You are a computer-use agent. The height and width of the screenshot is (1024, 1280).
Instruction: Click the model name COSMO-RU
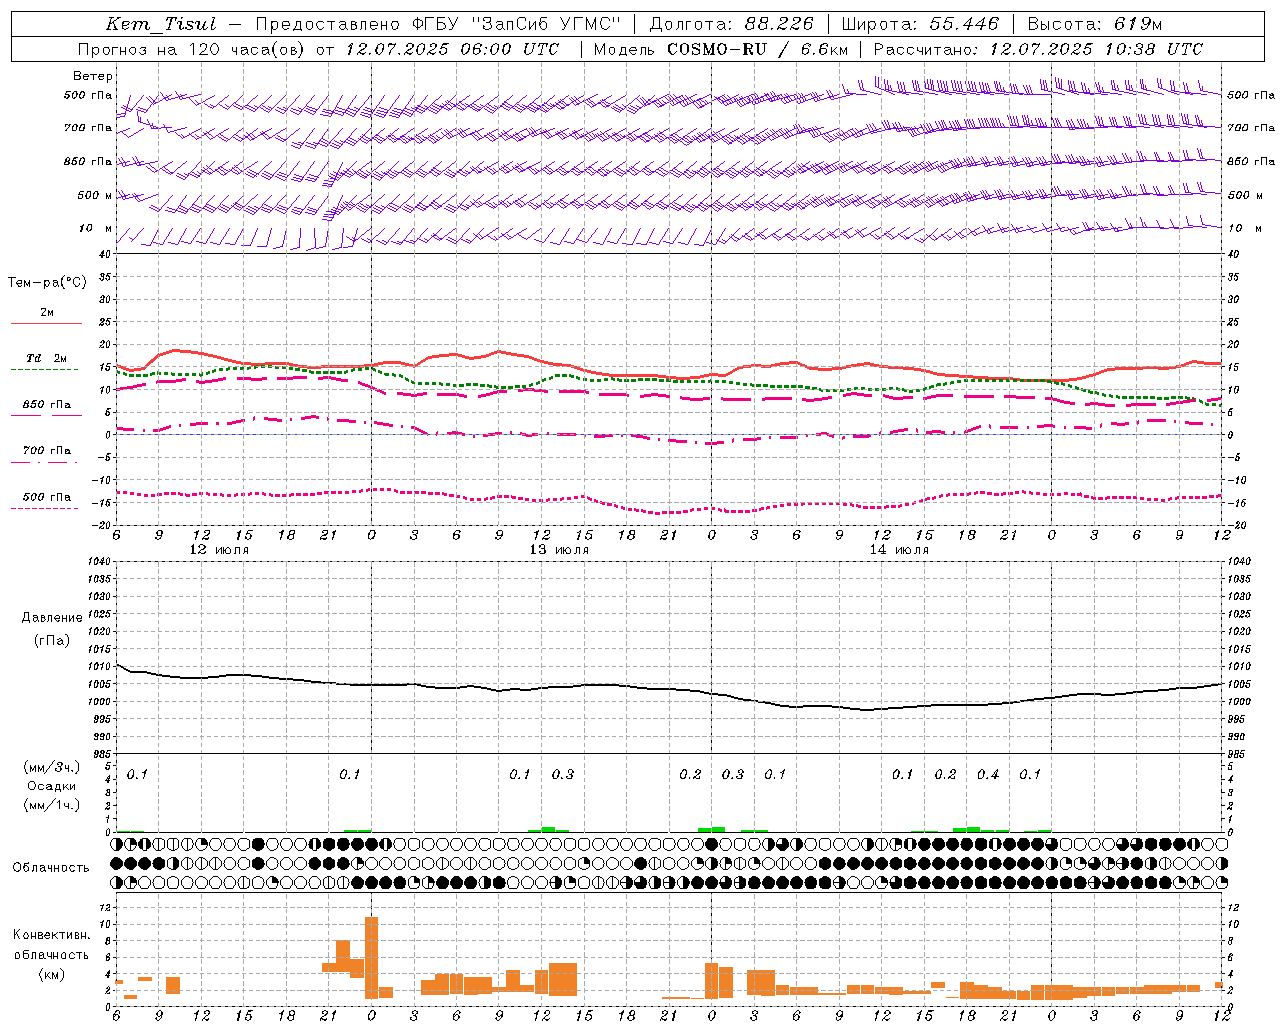pyautogui.click(x=716, y=49)
